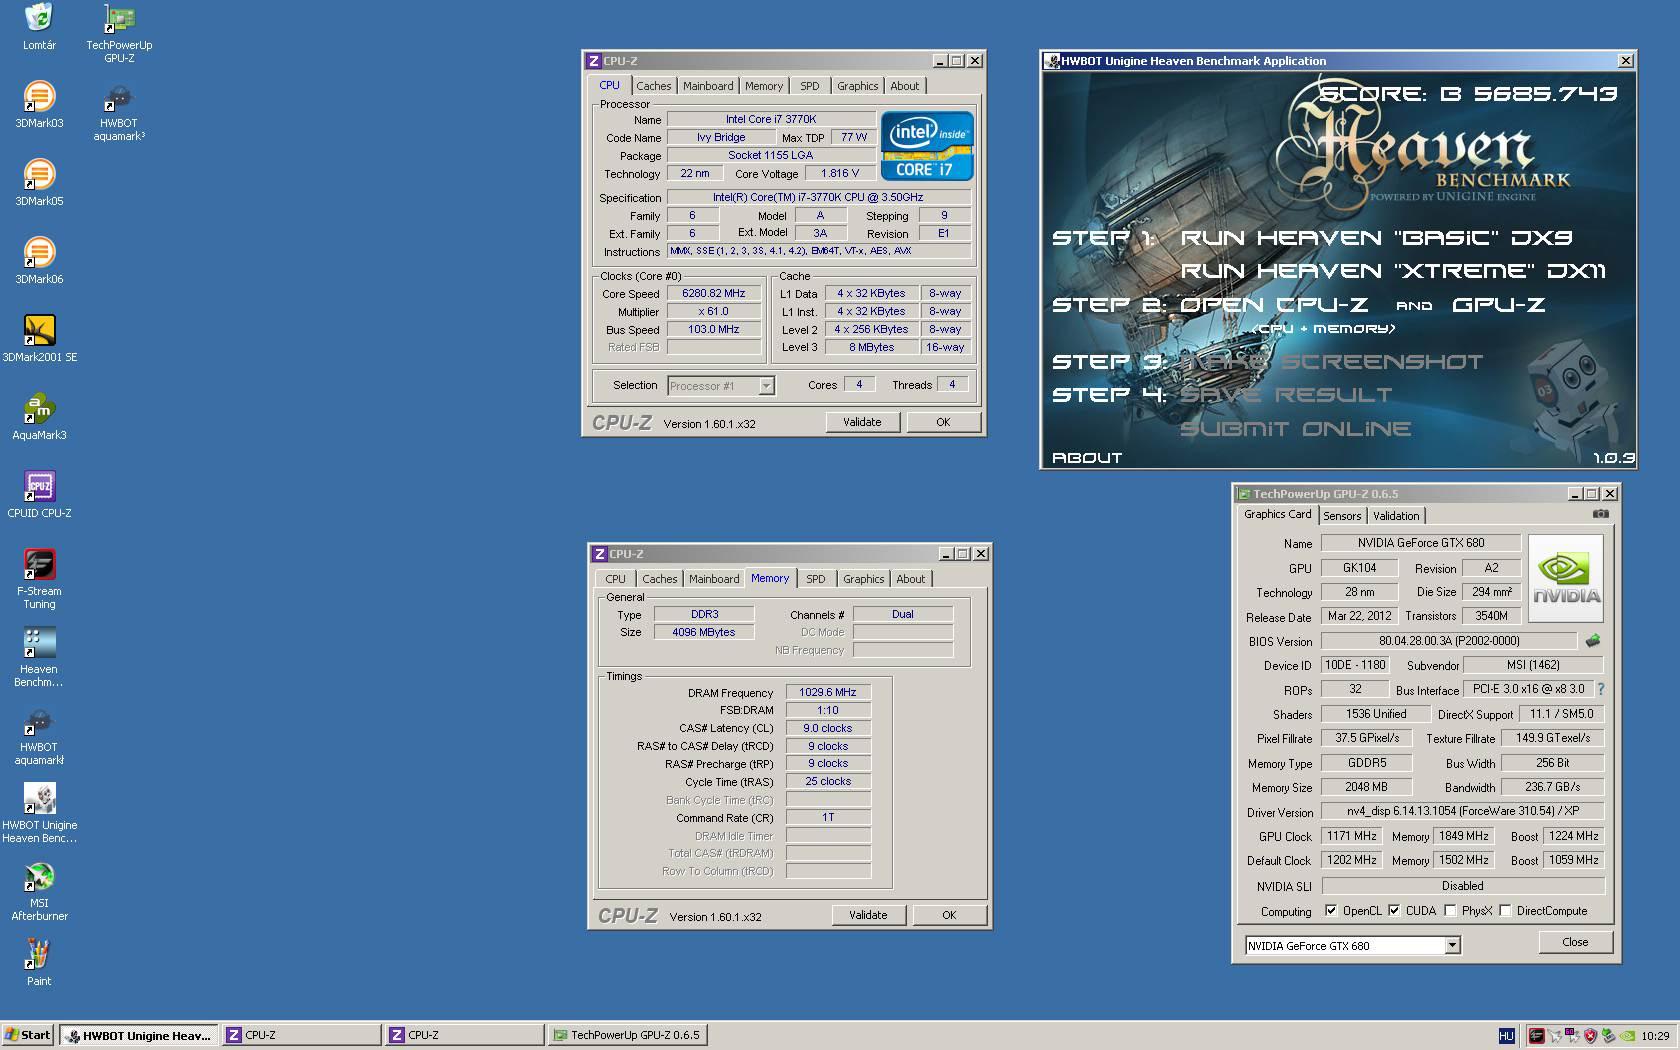1680x1050 pixels.
Task: Click SAVE RESULT in Heaven window
Action: (x=1285, y=395)
